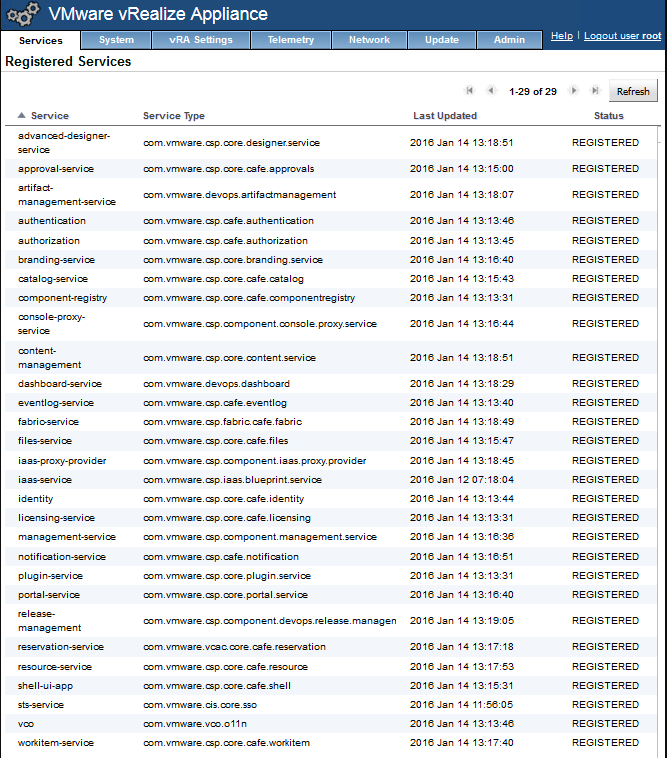This screenshot has height=758, width=667.
Task: Select the sts-service row
Action: (x=331, y=705)
